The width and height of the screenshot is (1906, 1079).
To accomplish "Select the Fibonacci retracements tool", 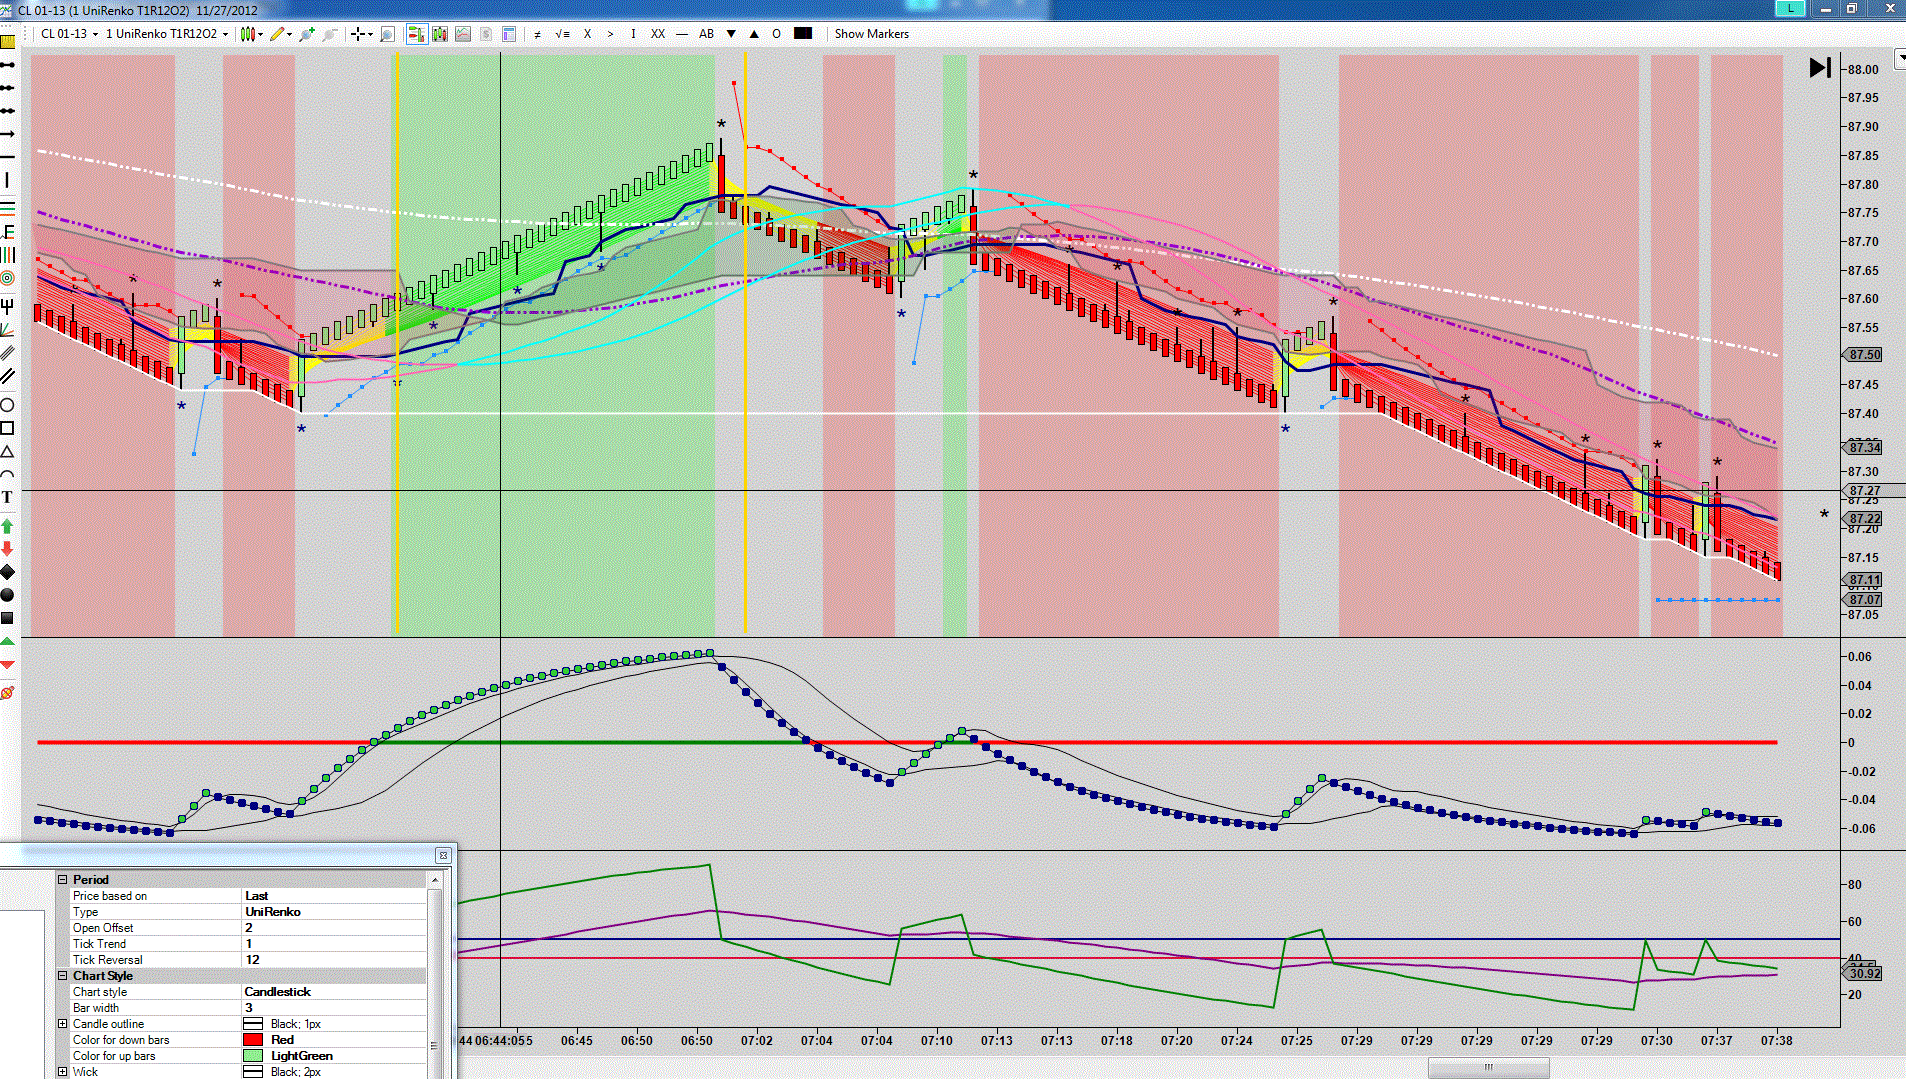I will coord(8,208).
